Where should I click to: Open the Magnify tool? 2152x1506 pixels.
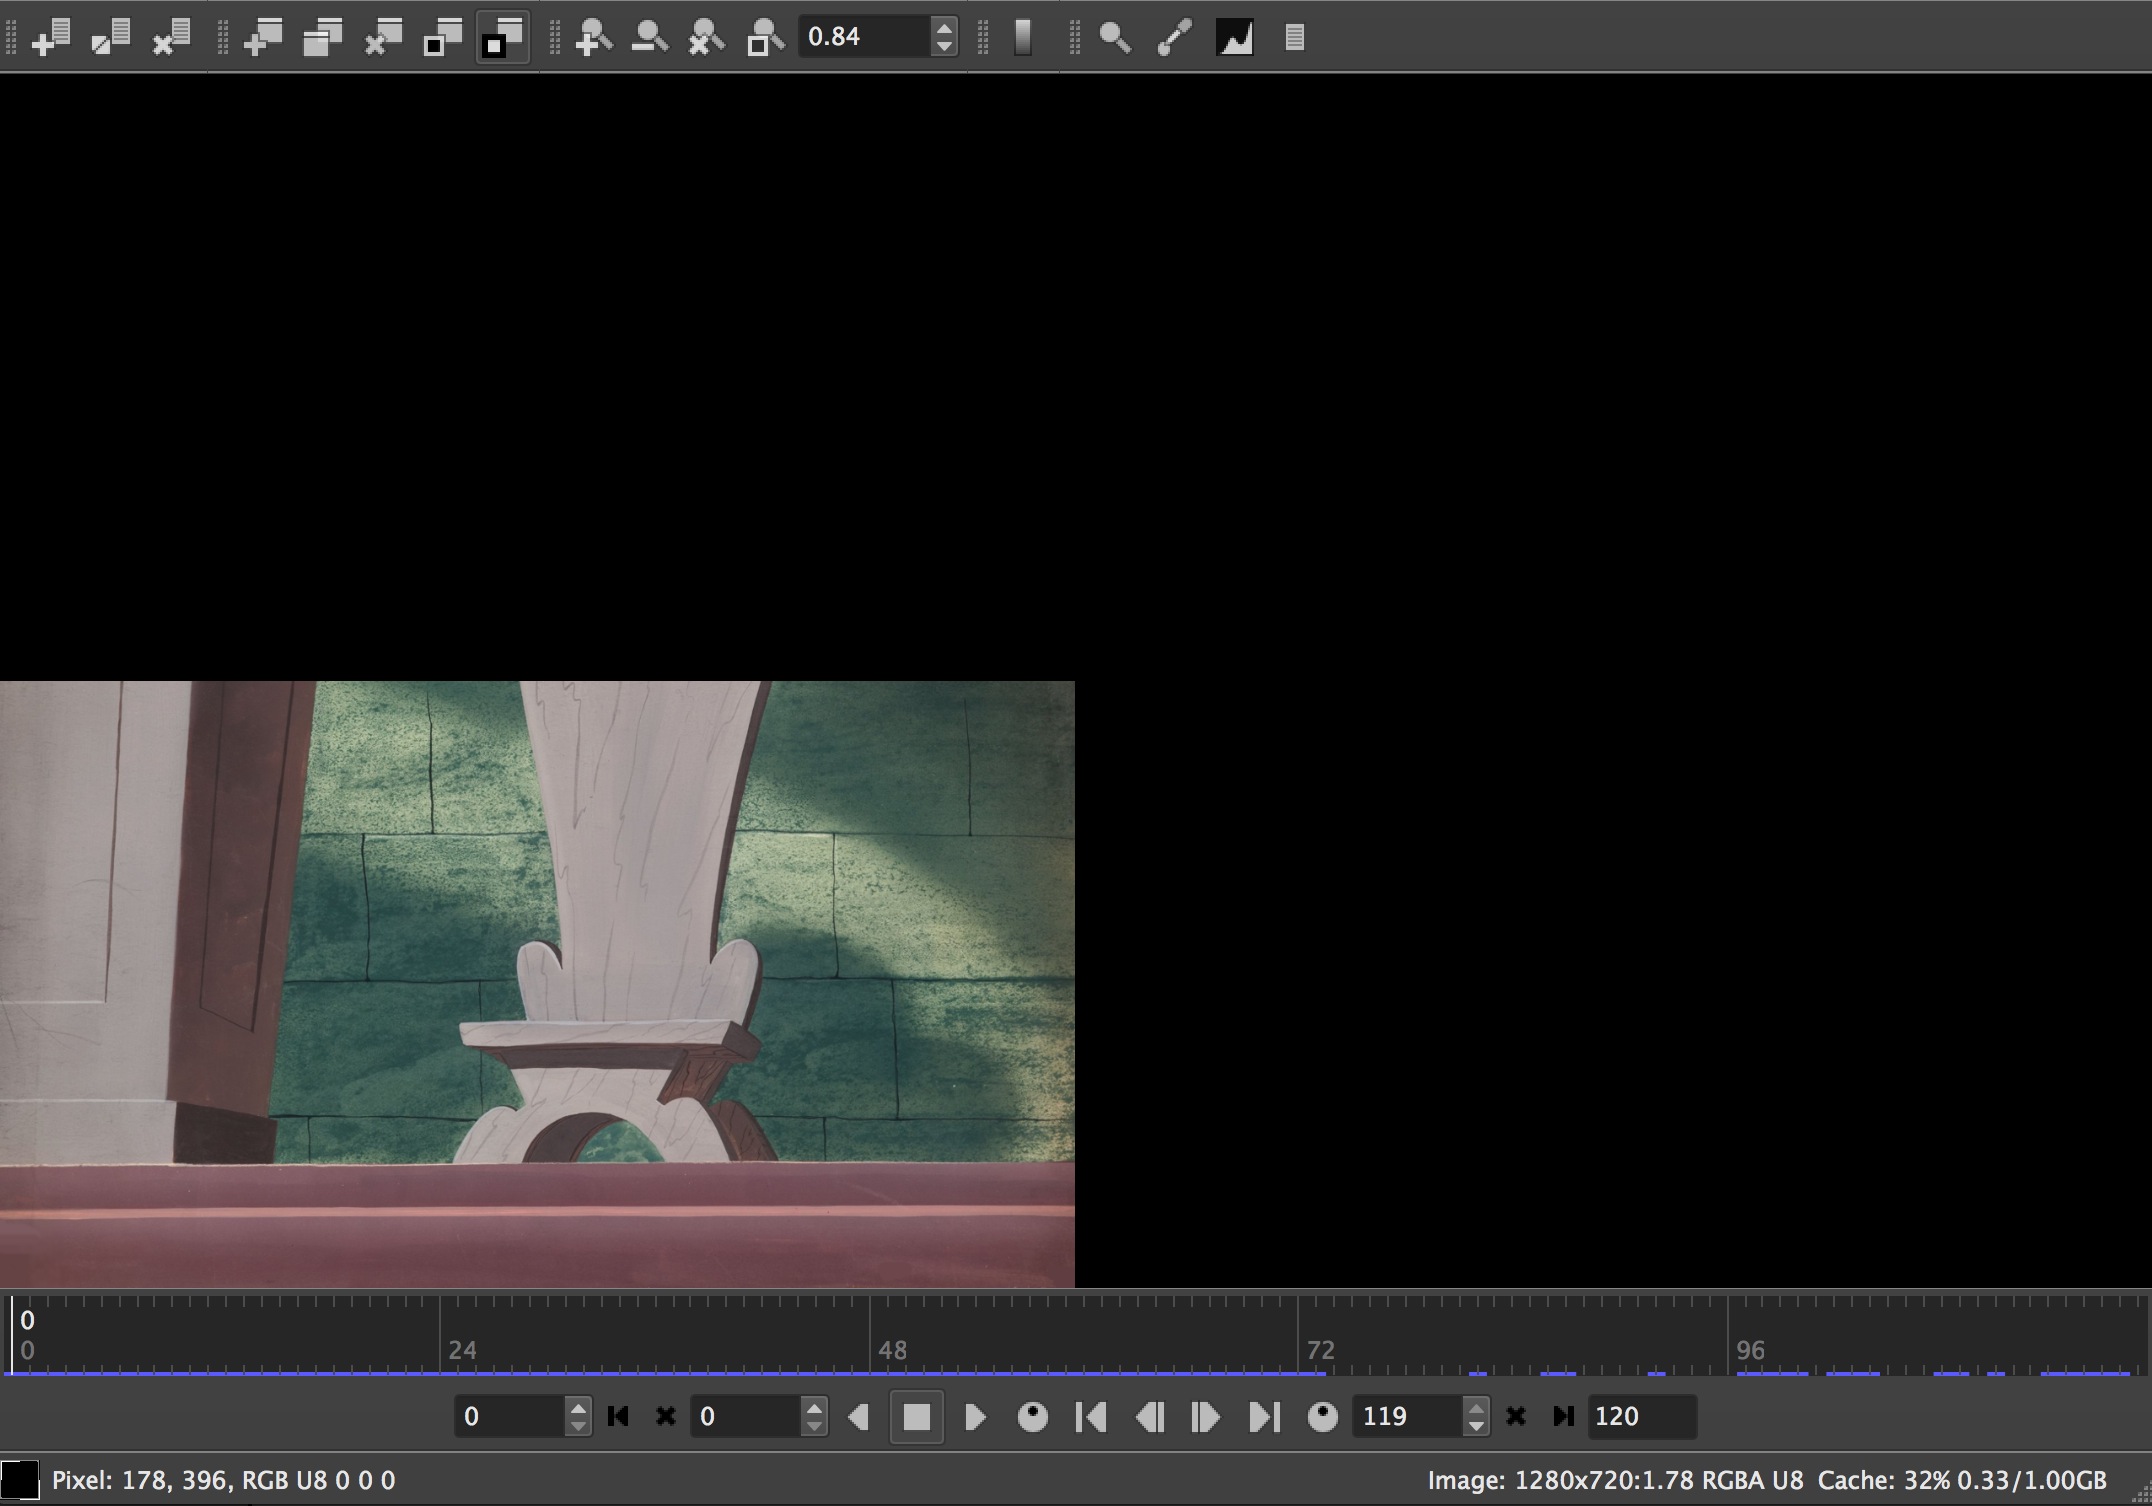tap(1115, 37)
